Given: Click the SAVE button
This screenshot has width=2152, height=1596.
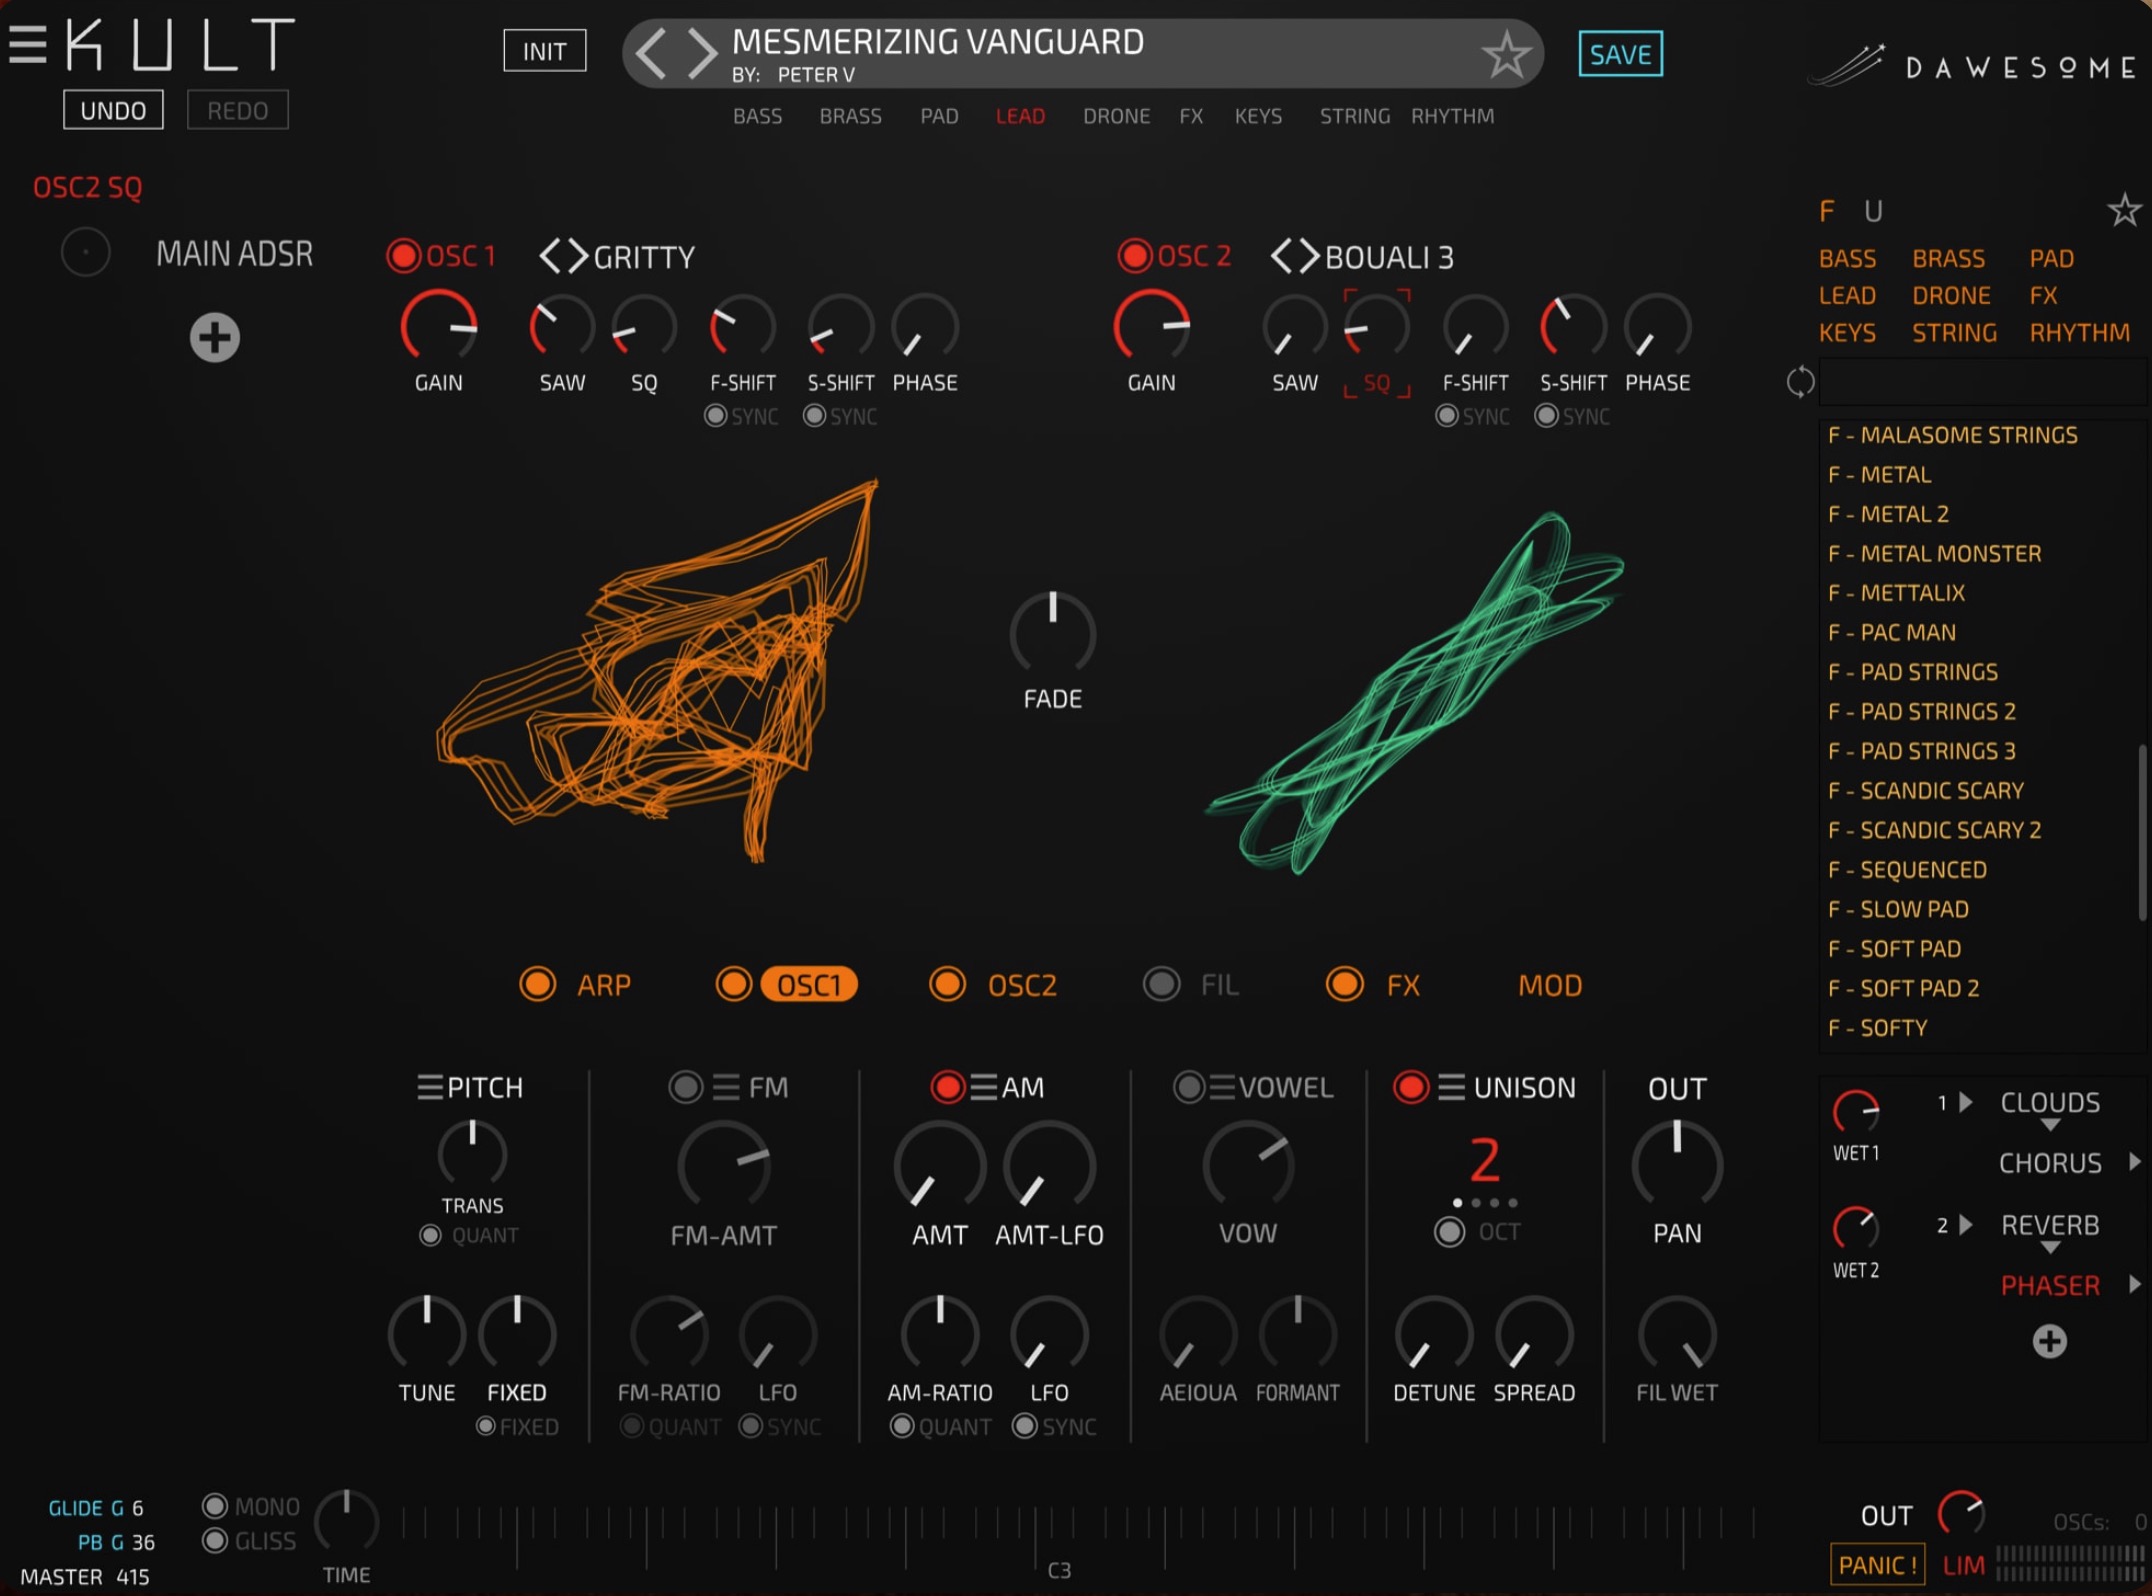Looking at the screenshot, I should coord(1620,55).
